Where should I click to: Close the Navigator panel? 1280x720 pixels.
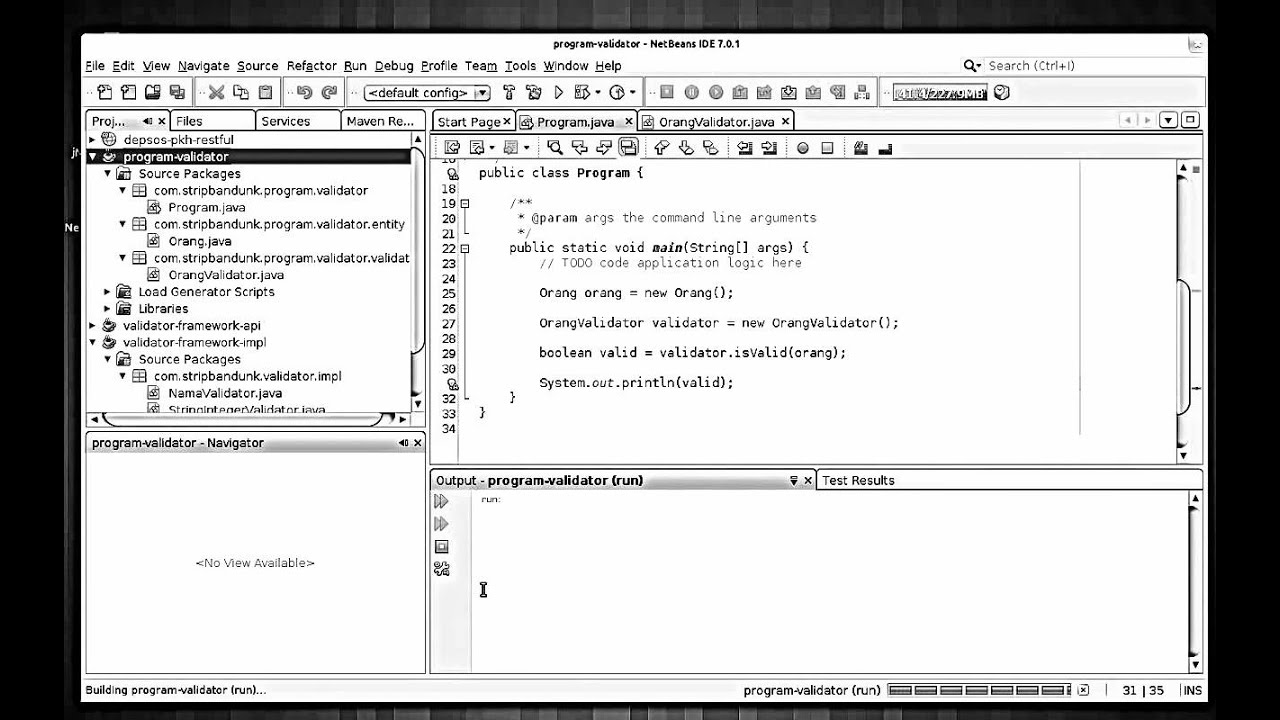coord(418,443)
